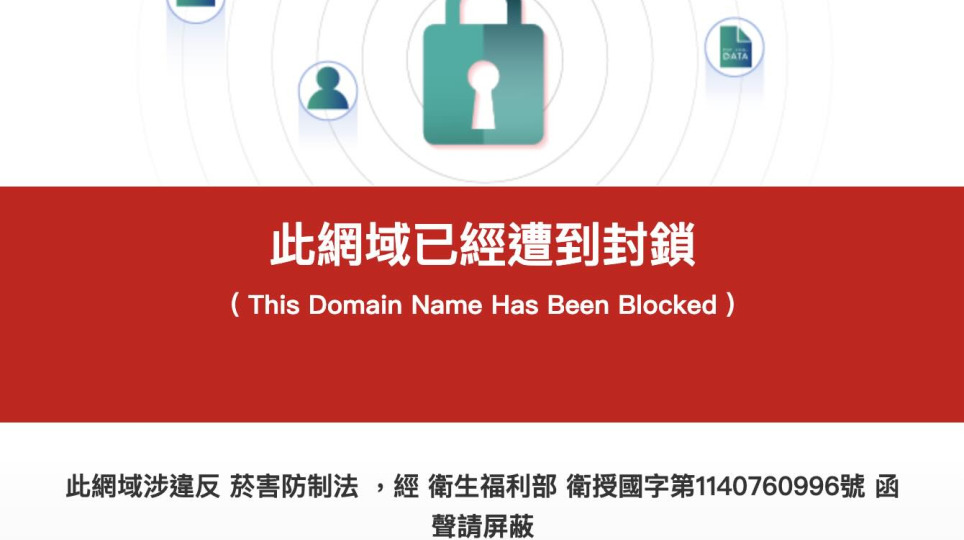964x540 pixels.
Task: Click the word 'Blocked' in the subtitle
Action: [x=668, y=305]
